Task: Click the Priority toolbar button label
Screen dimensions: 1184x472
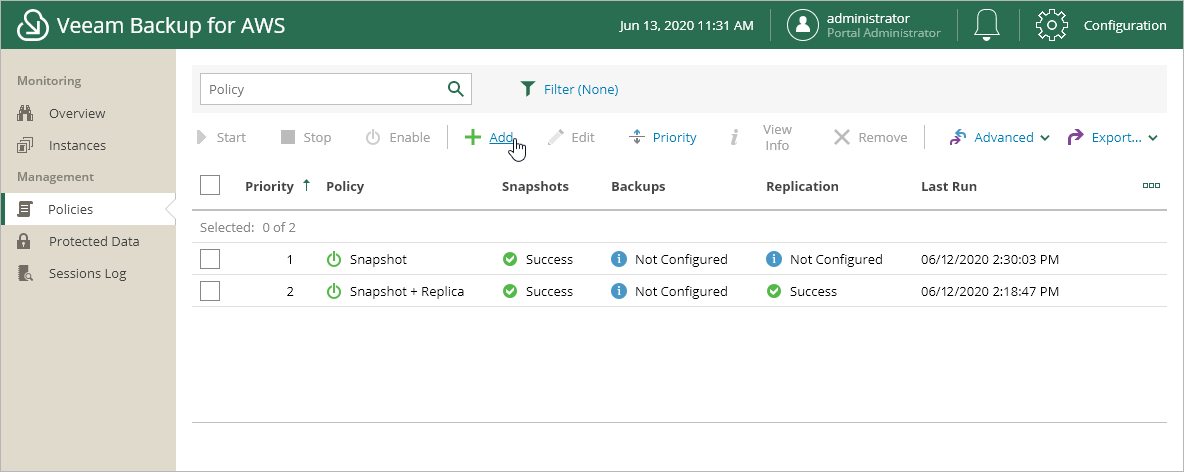Action: point(674,137)
